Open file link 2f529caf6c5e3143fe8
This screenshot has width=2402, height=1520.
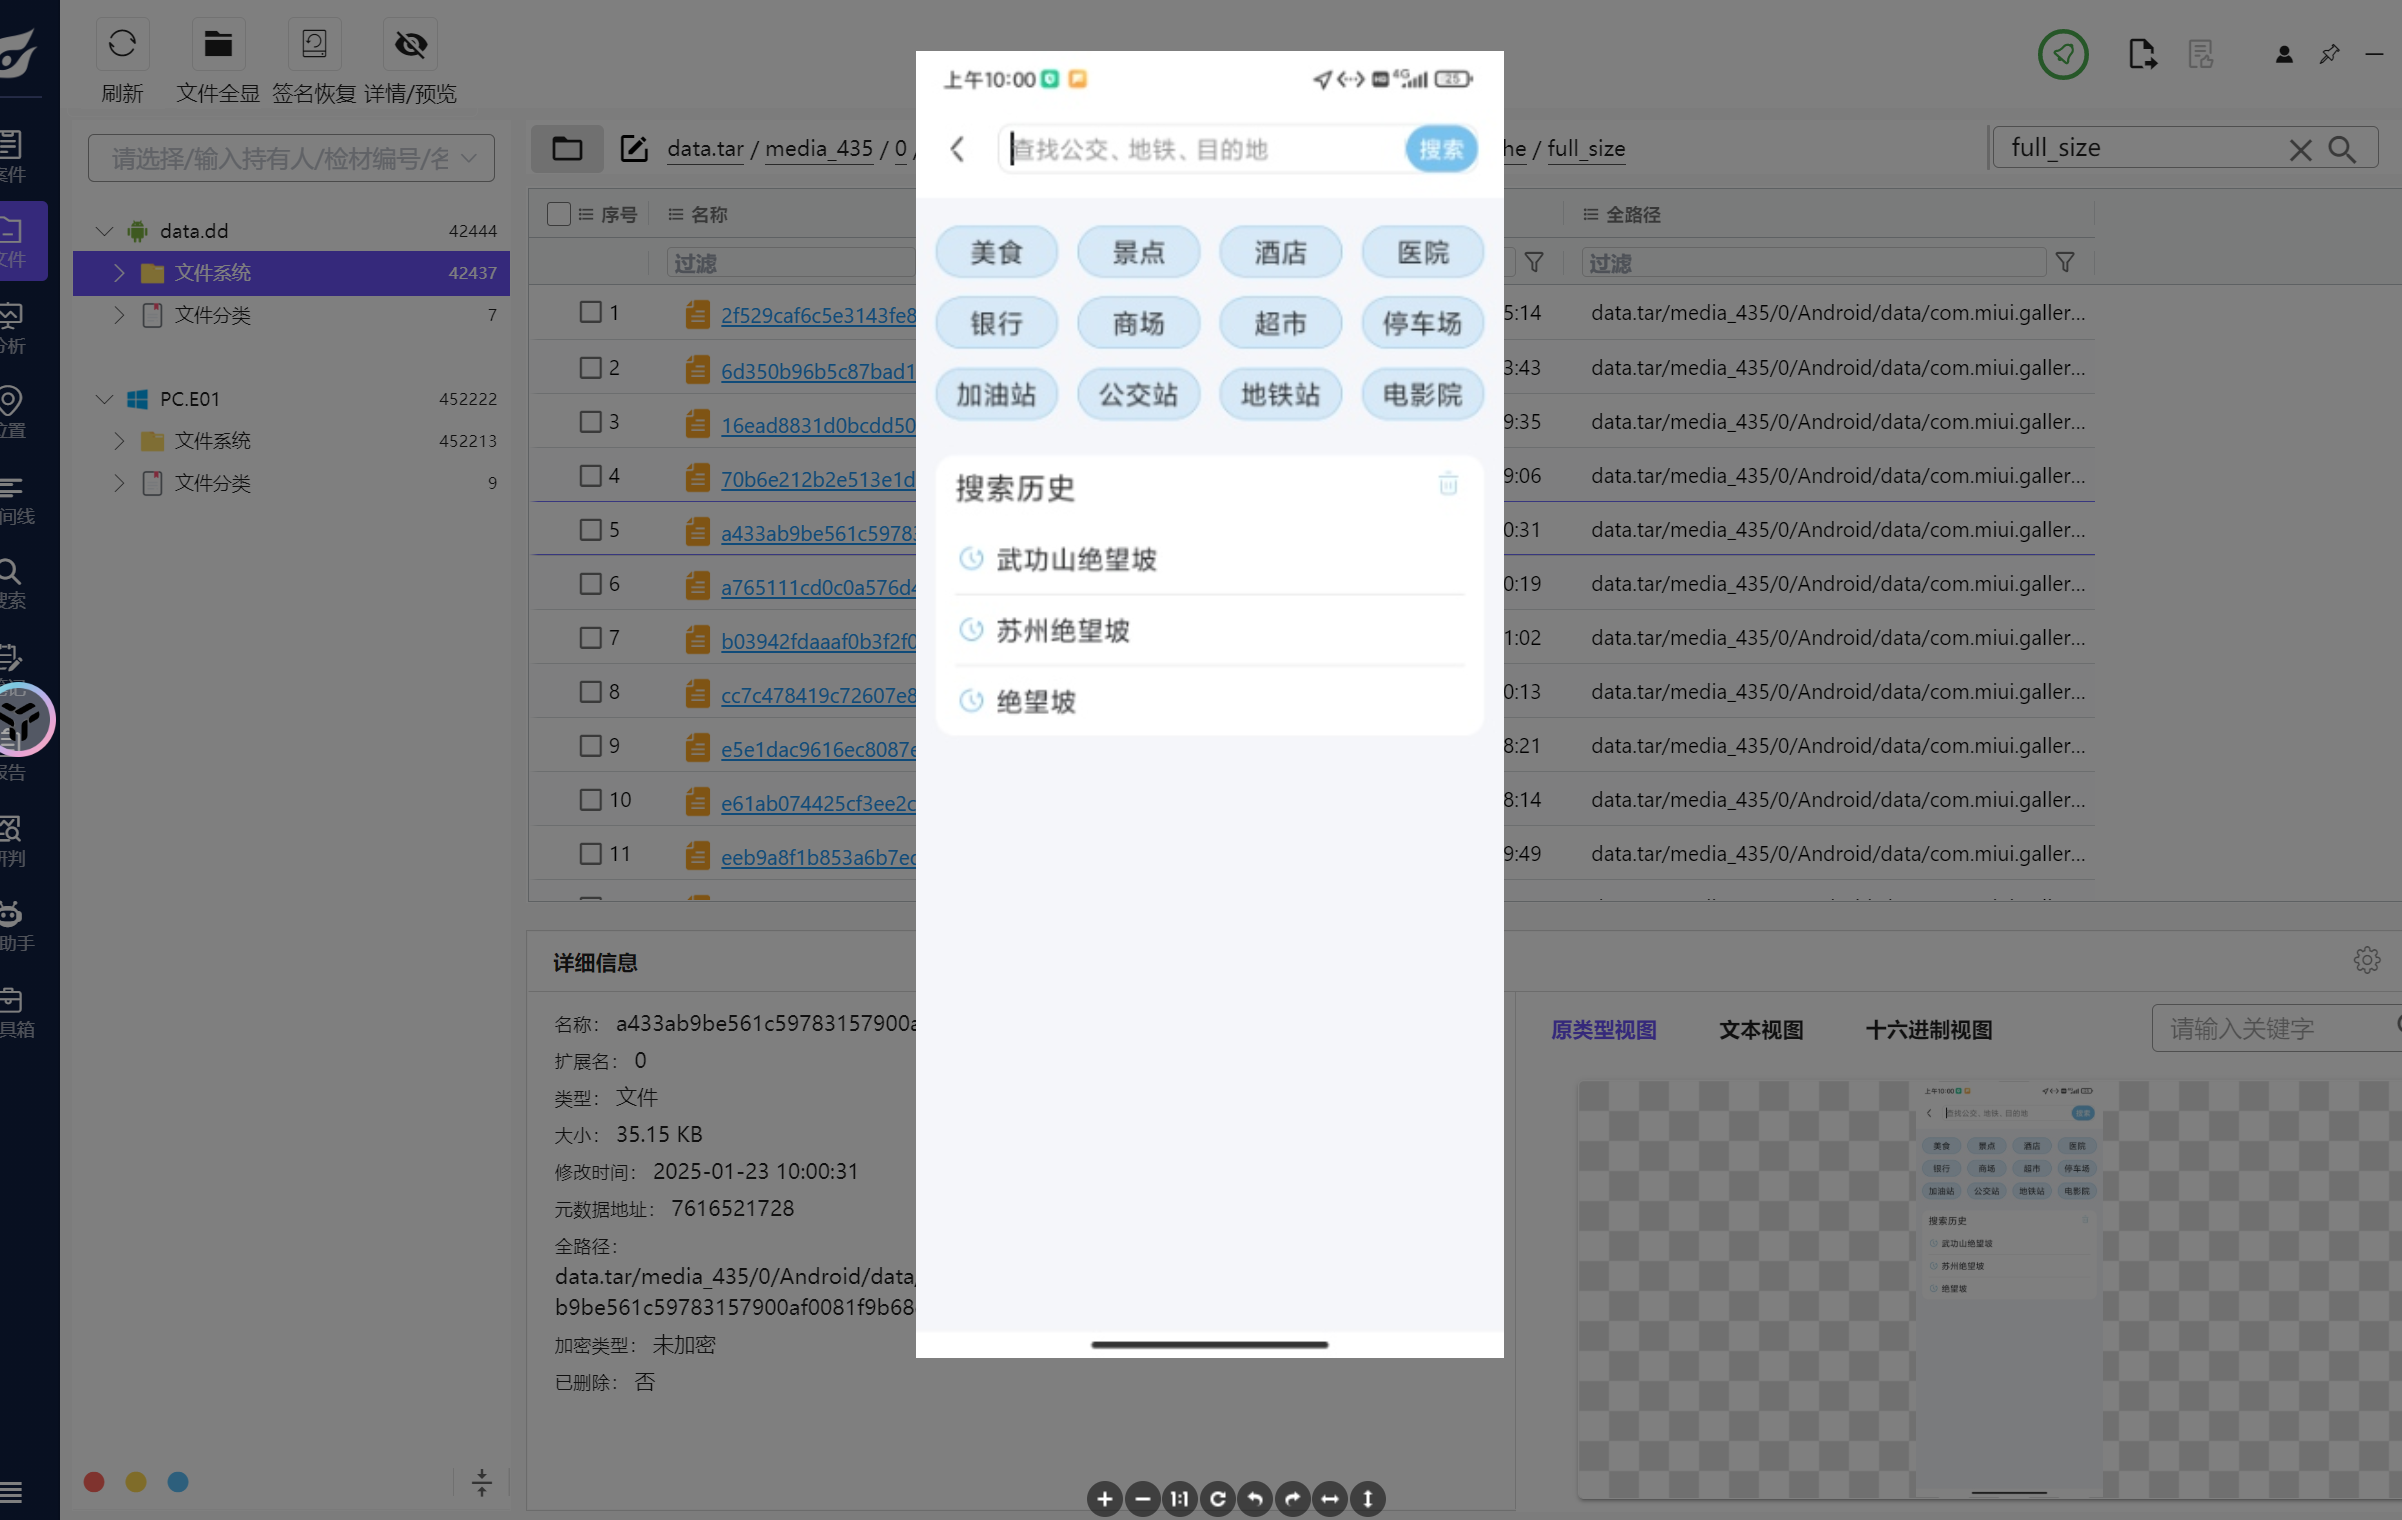coord(817,316)
